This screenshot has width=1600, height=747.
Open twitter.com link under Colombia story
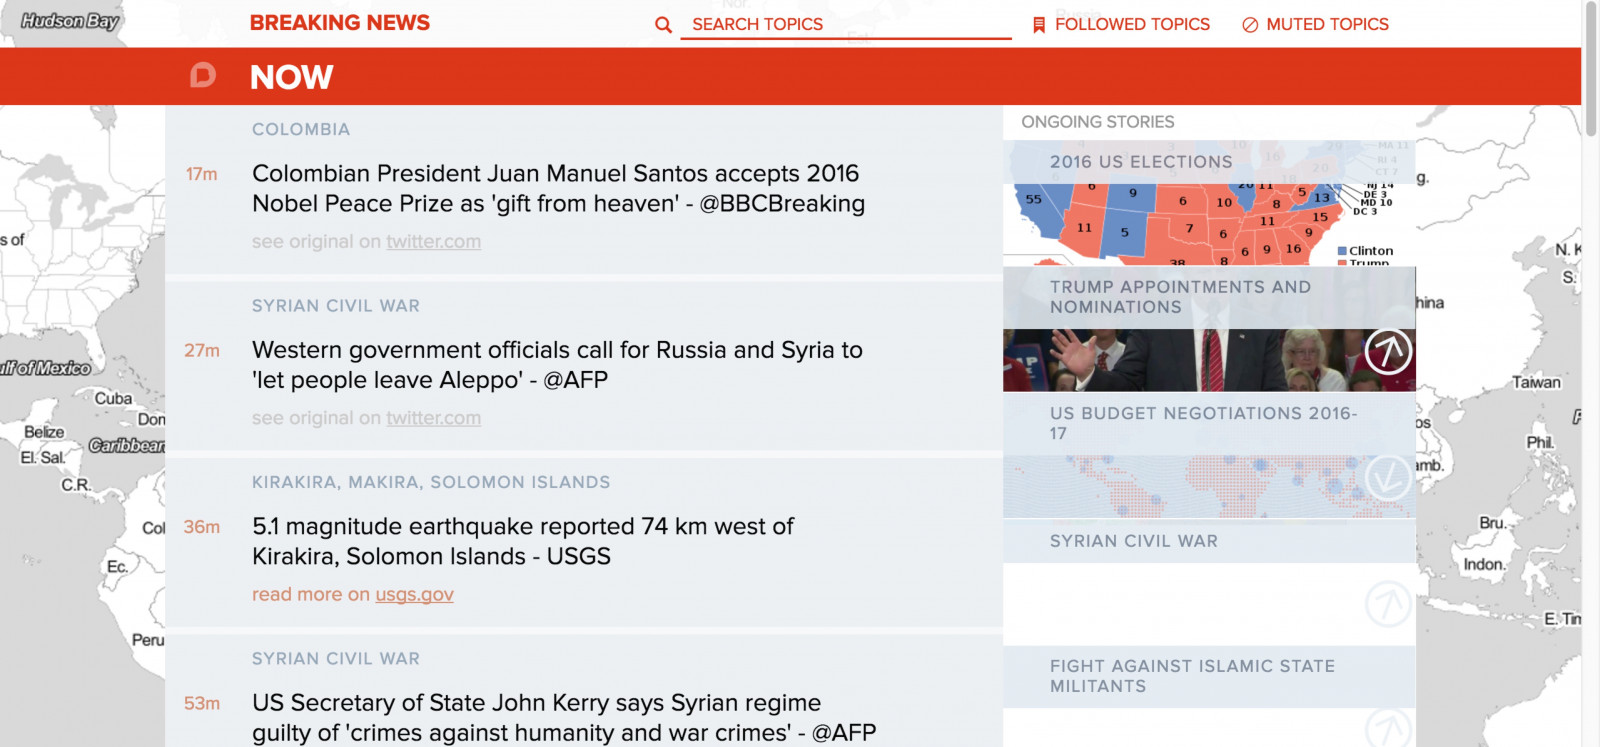pyautogui.click(x=433, y=242)
